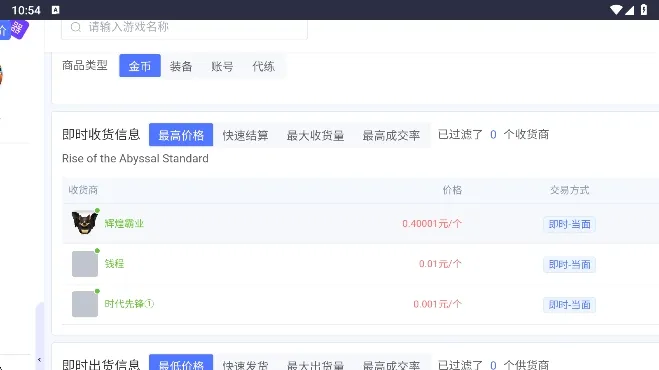Image resolution: width=659 pixels, height=370 pixels.
Task: Sort buyers by 快速结算
Action: pyautogui.click(x=245, y=135)
